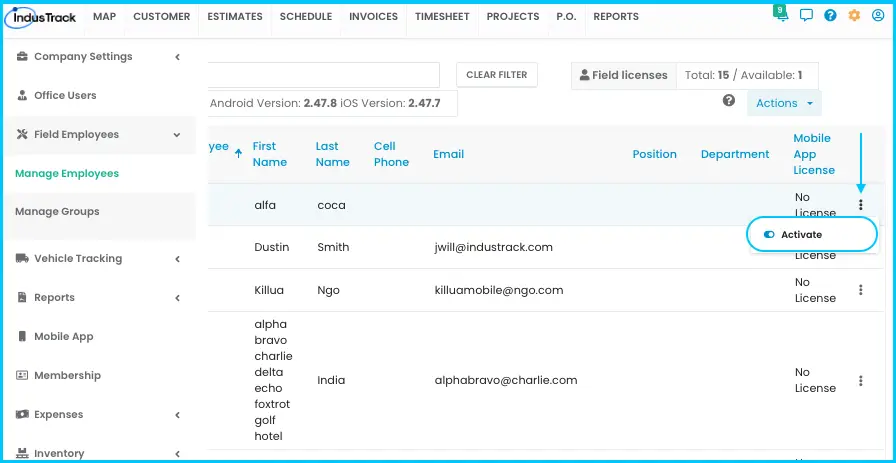Sort by Last Name column
The image size is (896, 463).
332,154
